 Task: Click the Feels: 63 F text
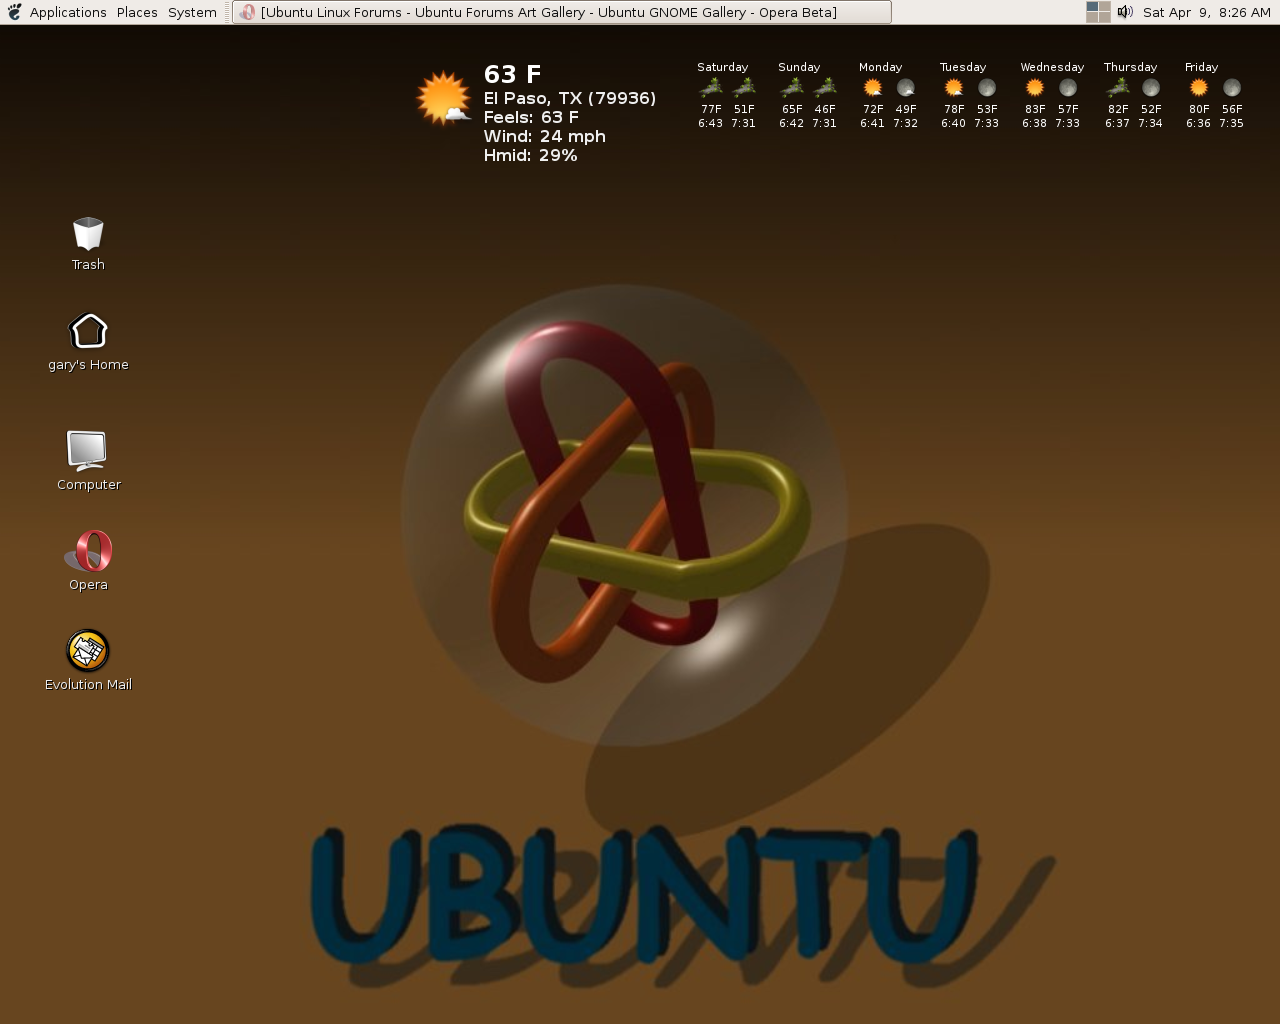[x=531, y=117]
